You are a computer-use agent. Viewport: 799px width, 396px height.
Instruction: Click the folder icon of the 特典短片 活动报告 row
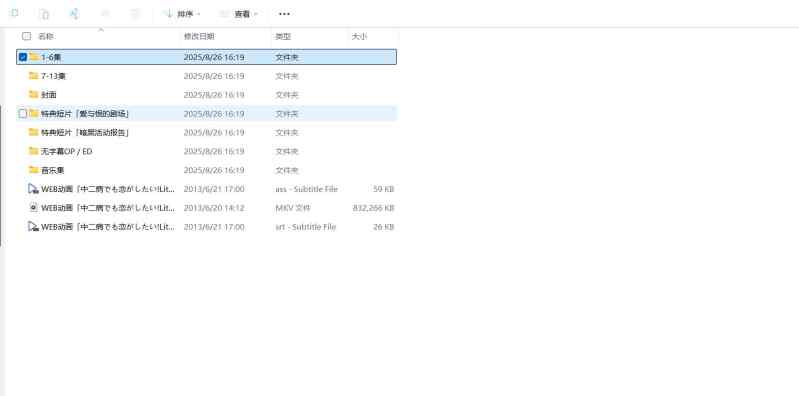(x=34, y=132)
